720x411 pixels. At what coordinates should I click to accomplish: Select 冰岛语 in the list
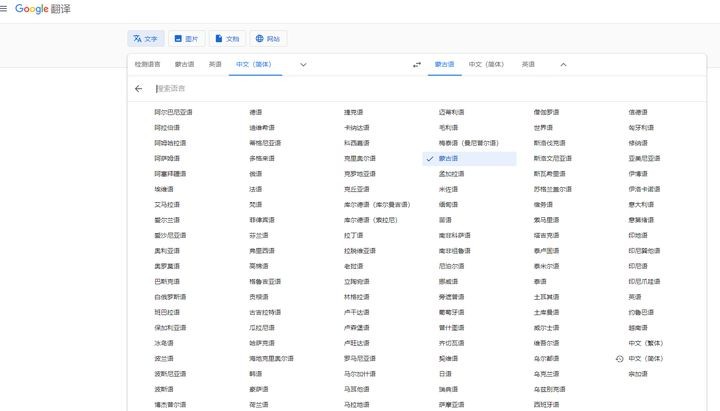coord(164,343)
